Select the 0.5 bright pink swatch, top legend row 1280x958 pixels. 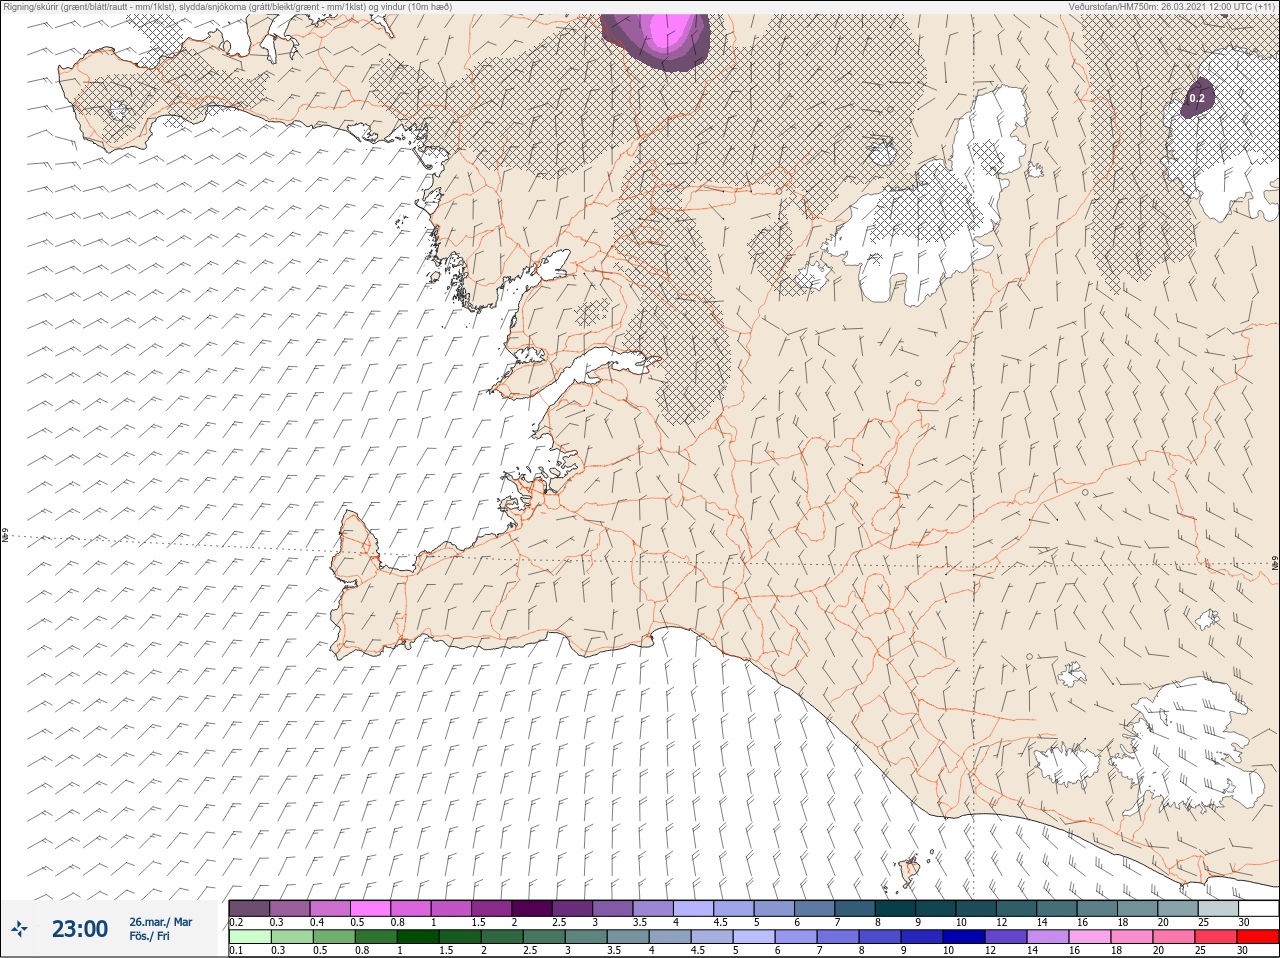[370, 908]
